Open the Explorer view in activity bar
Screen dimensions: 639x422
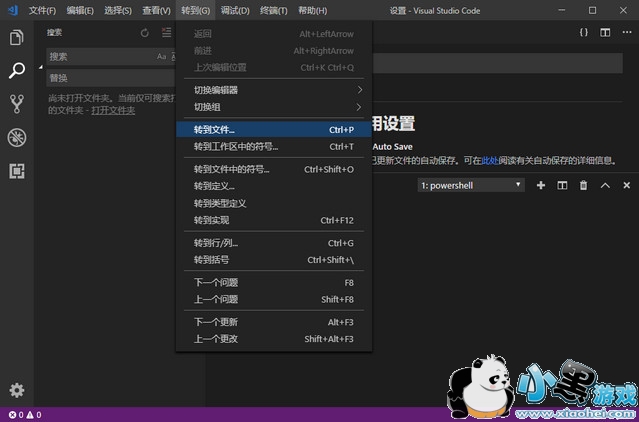pos(16,38)
